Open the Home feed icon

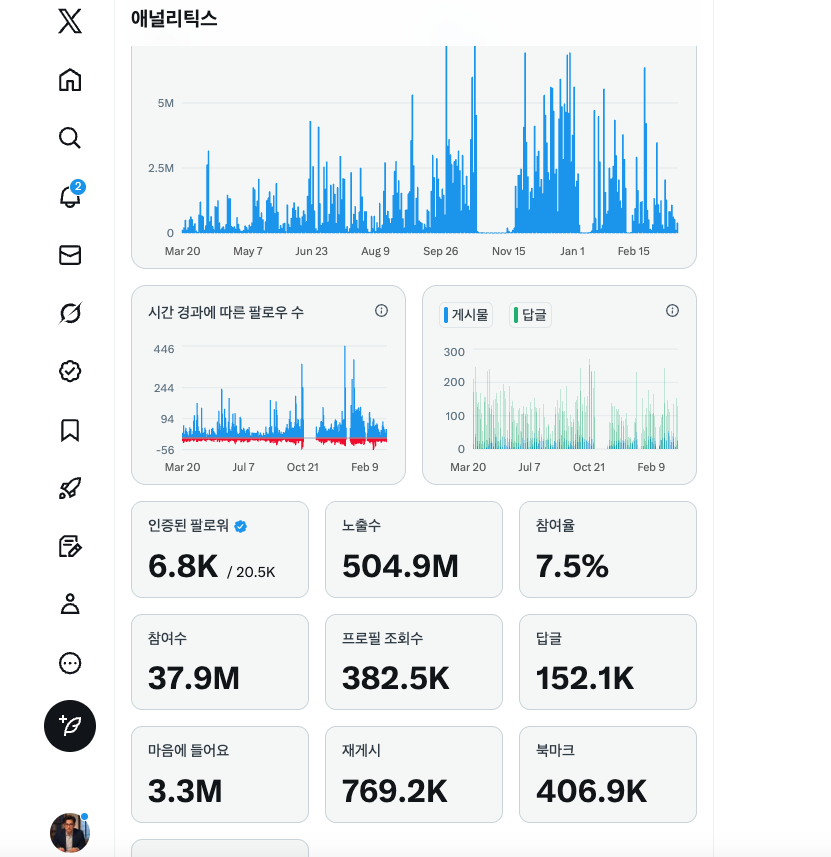[69, 79]
